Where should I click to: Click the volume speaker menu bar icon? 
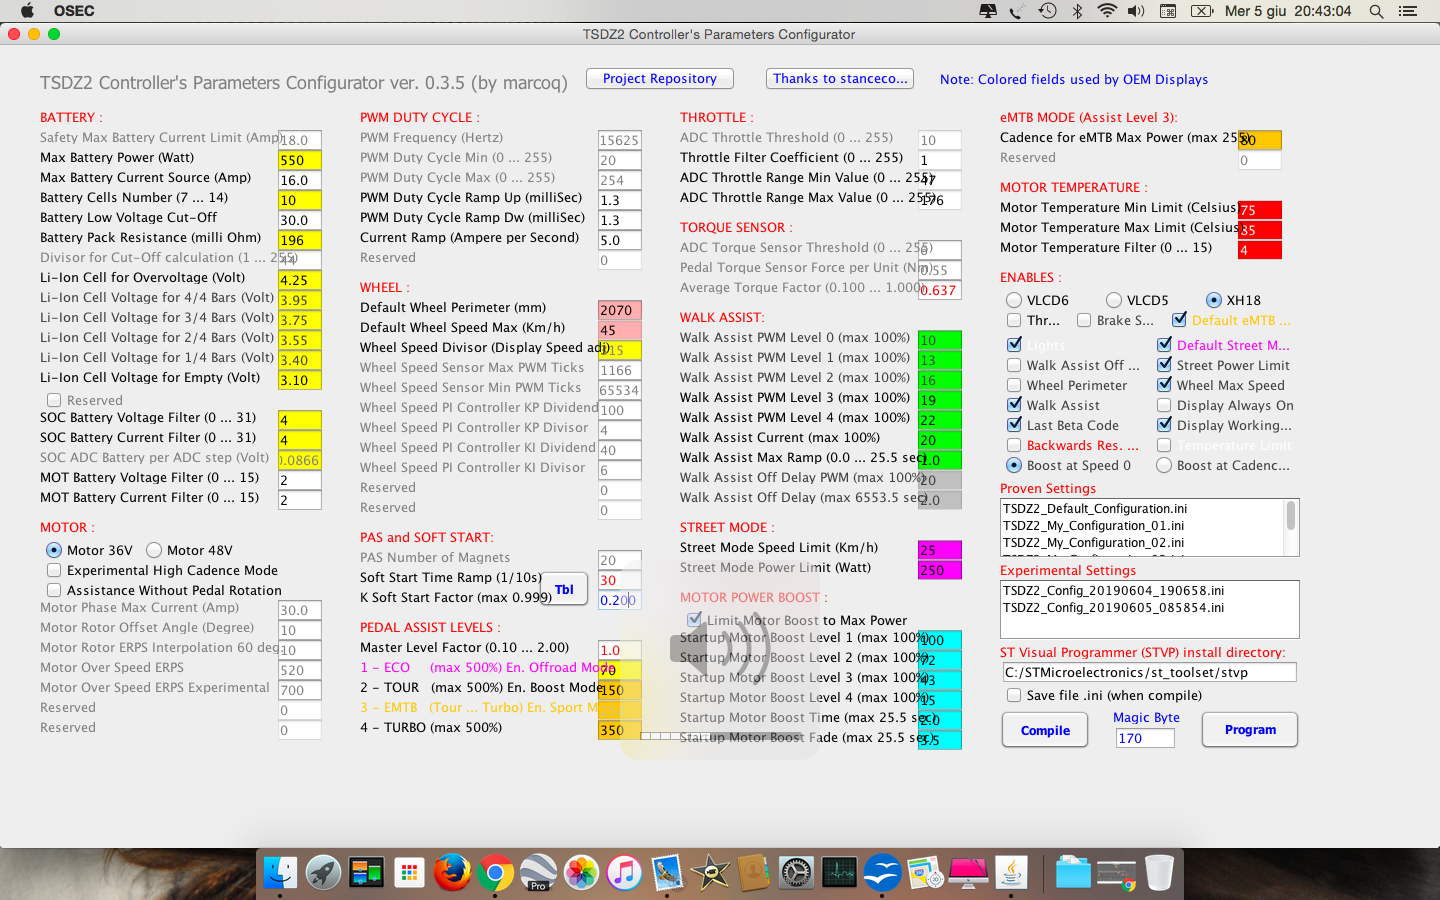pyautogui.click(x=1136, y=11)
